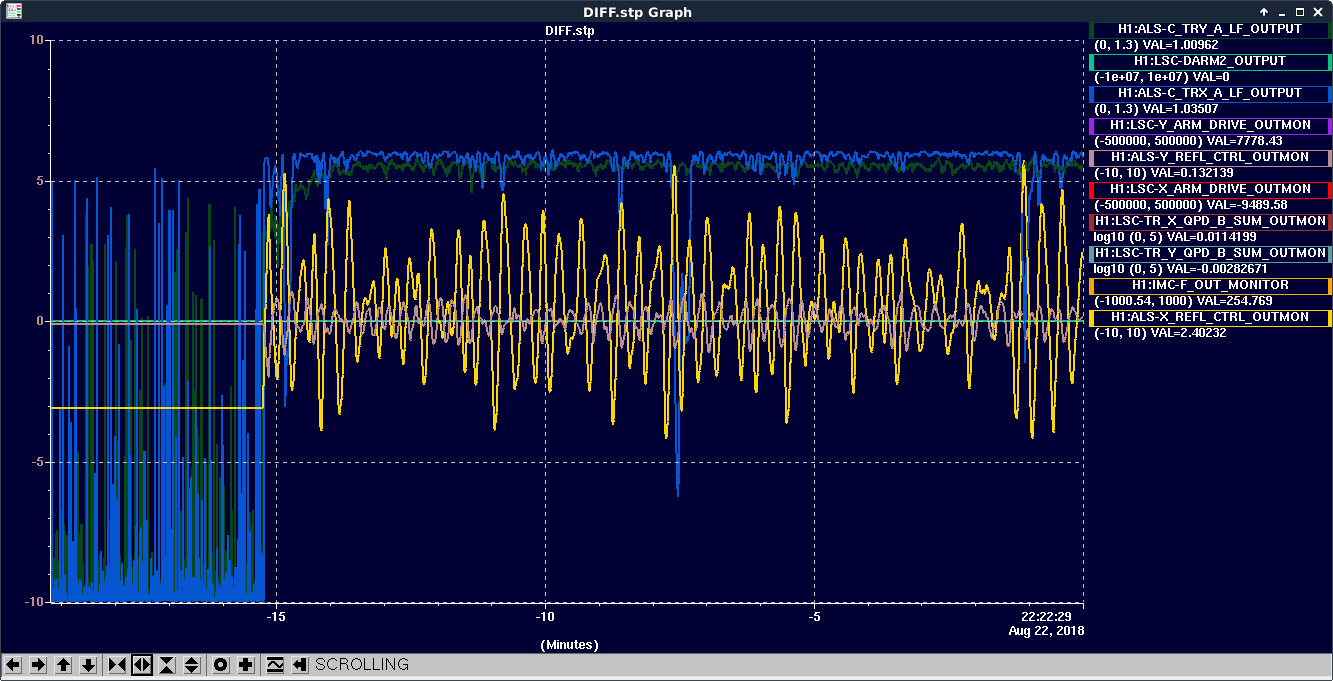Click the SCROLLING status label
The image size is (1333, 681).
pyautogui.click(x=362, y=665)
